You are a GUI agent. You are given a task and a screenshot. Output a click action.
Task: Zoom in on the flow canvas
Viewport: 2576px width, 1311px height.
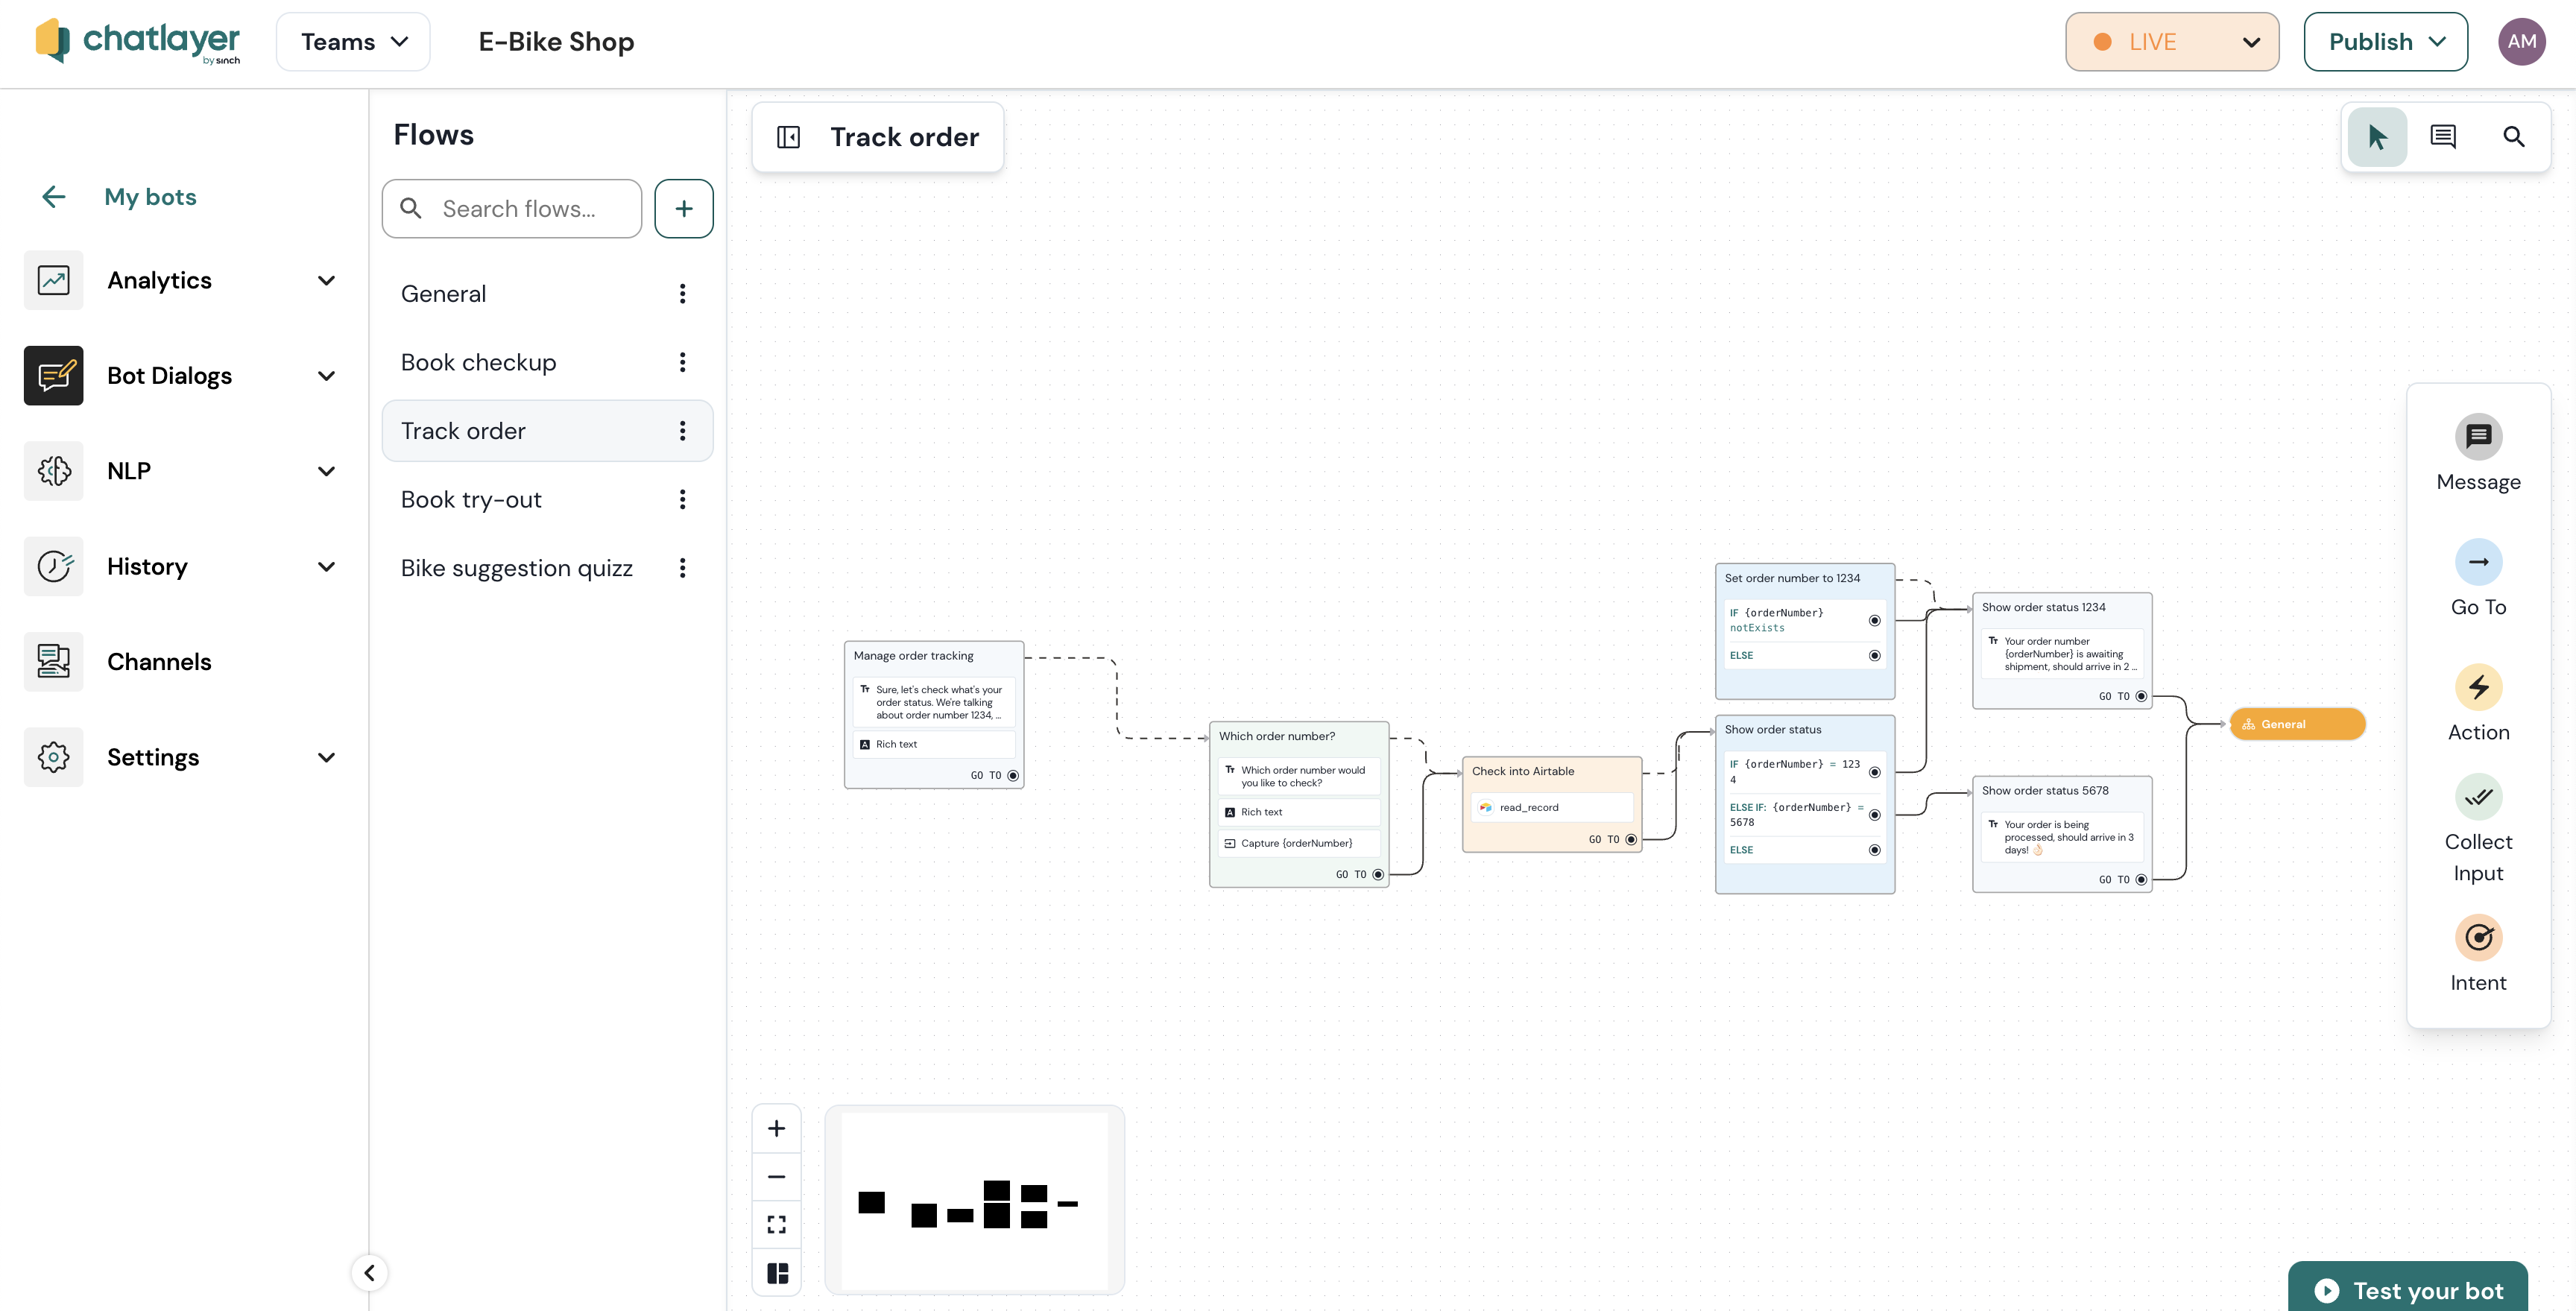(776, 1128)
